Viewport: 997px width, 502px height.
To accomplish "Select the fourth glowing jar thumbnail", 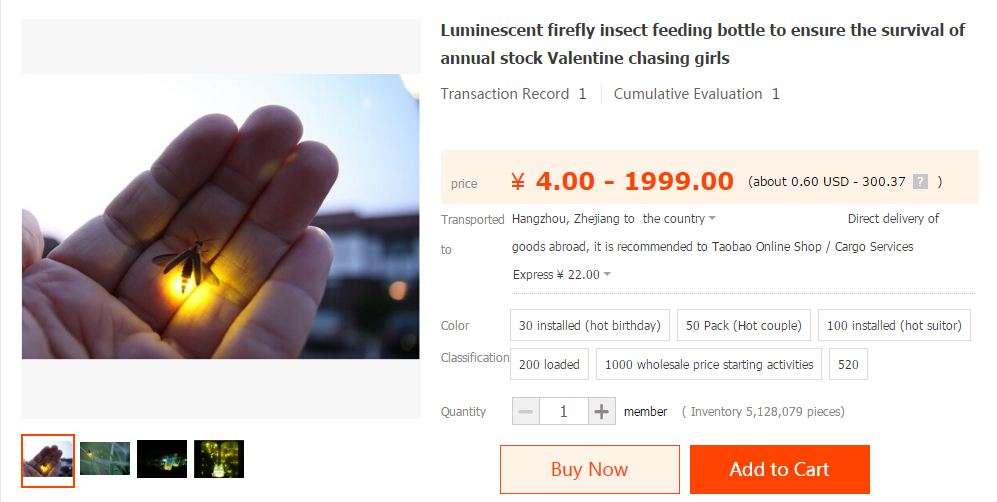I will point(219,459).
